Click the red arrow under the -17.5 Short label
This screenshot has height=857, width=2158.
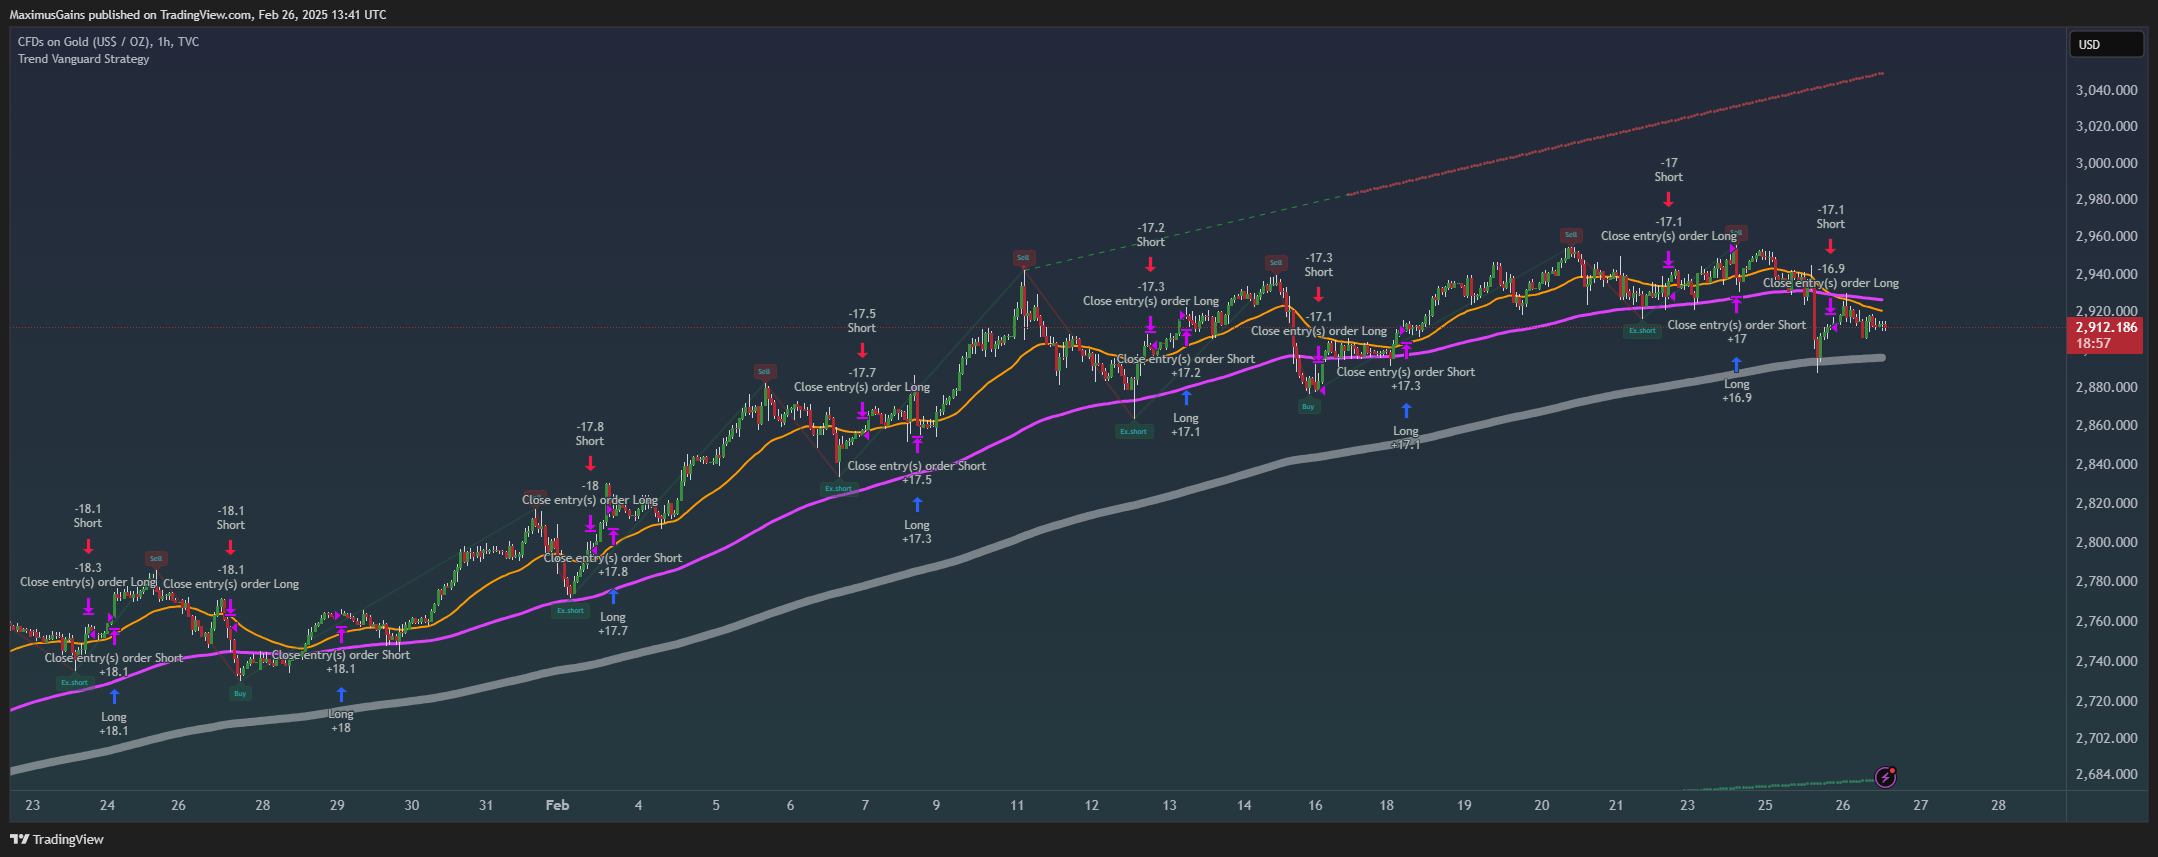862,351
